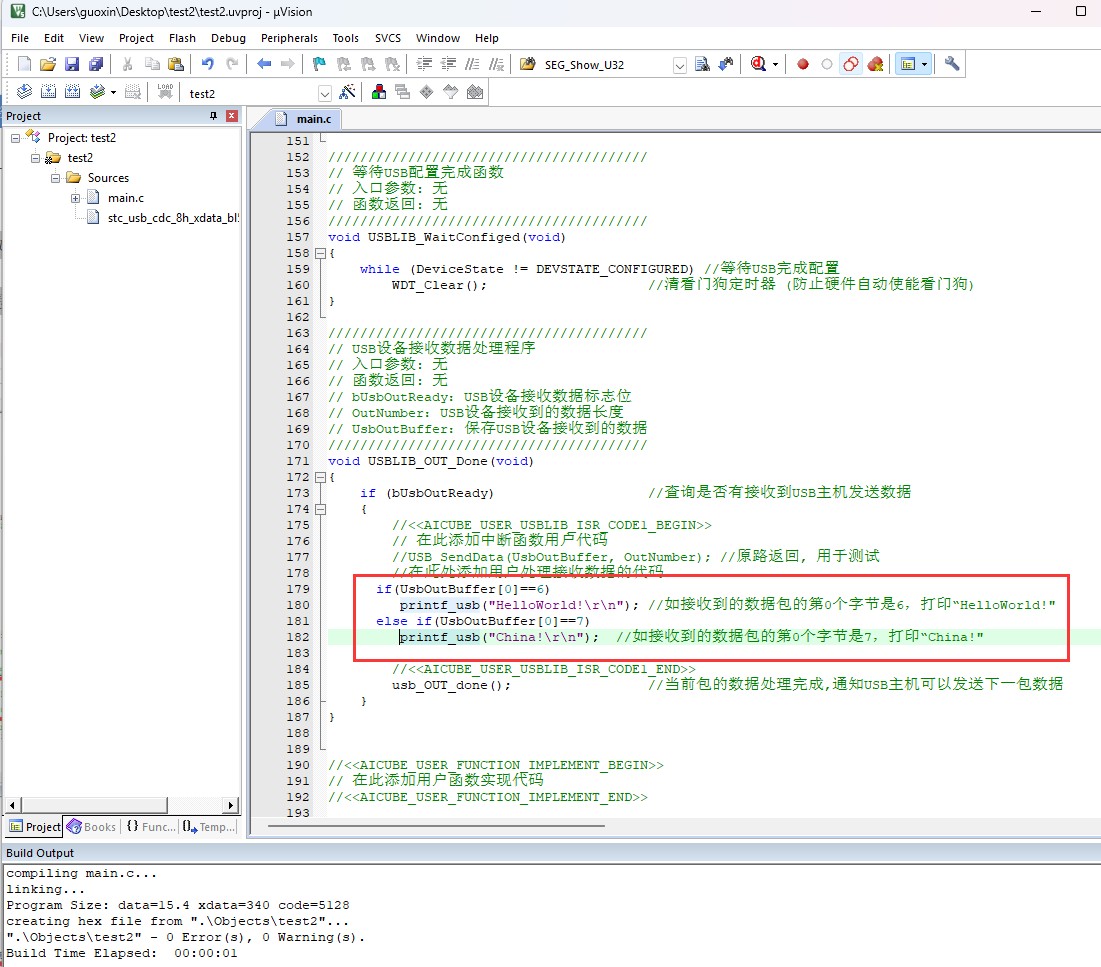Screen dimensions: 1101x967
Task: Expand the SEG_Show_U32 find dropdown
Action: tap(679, 65)
